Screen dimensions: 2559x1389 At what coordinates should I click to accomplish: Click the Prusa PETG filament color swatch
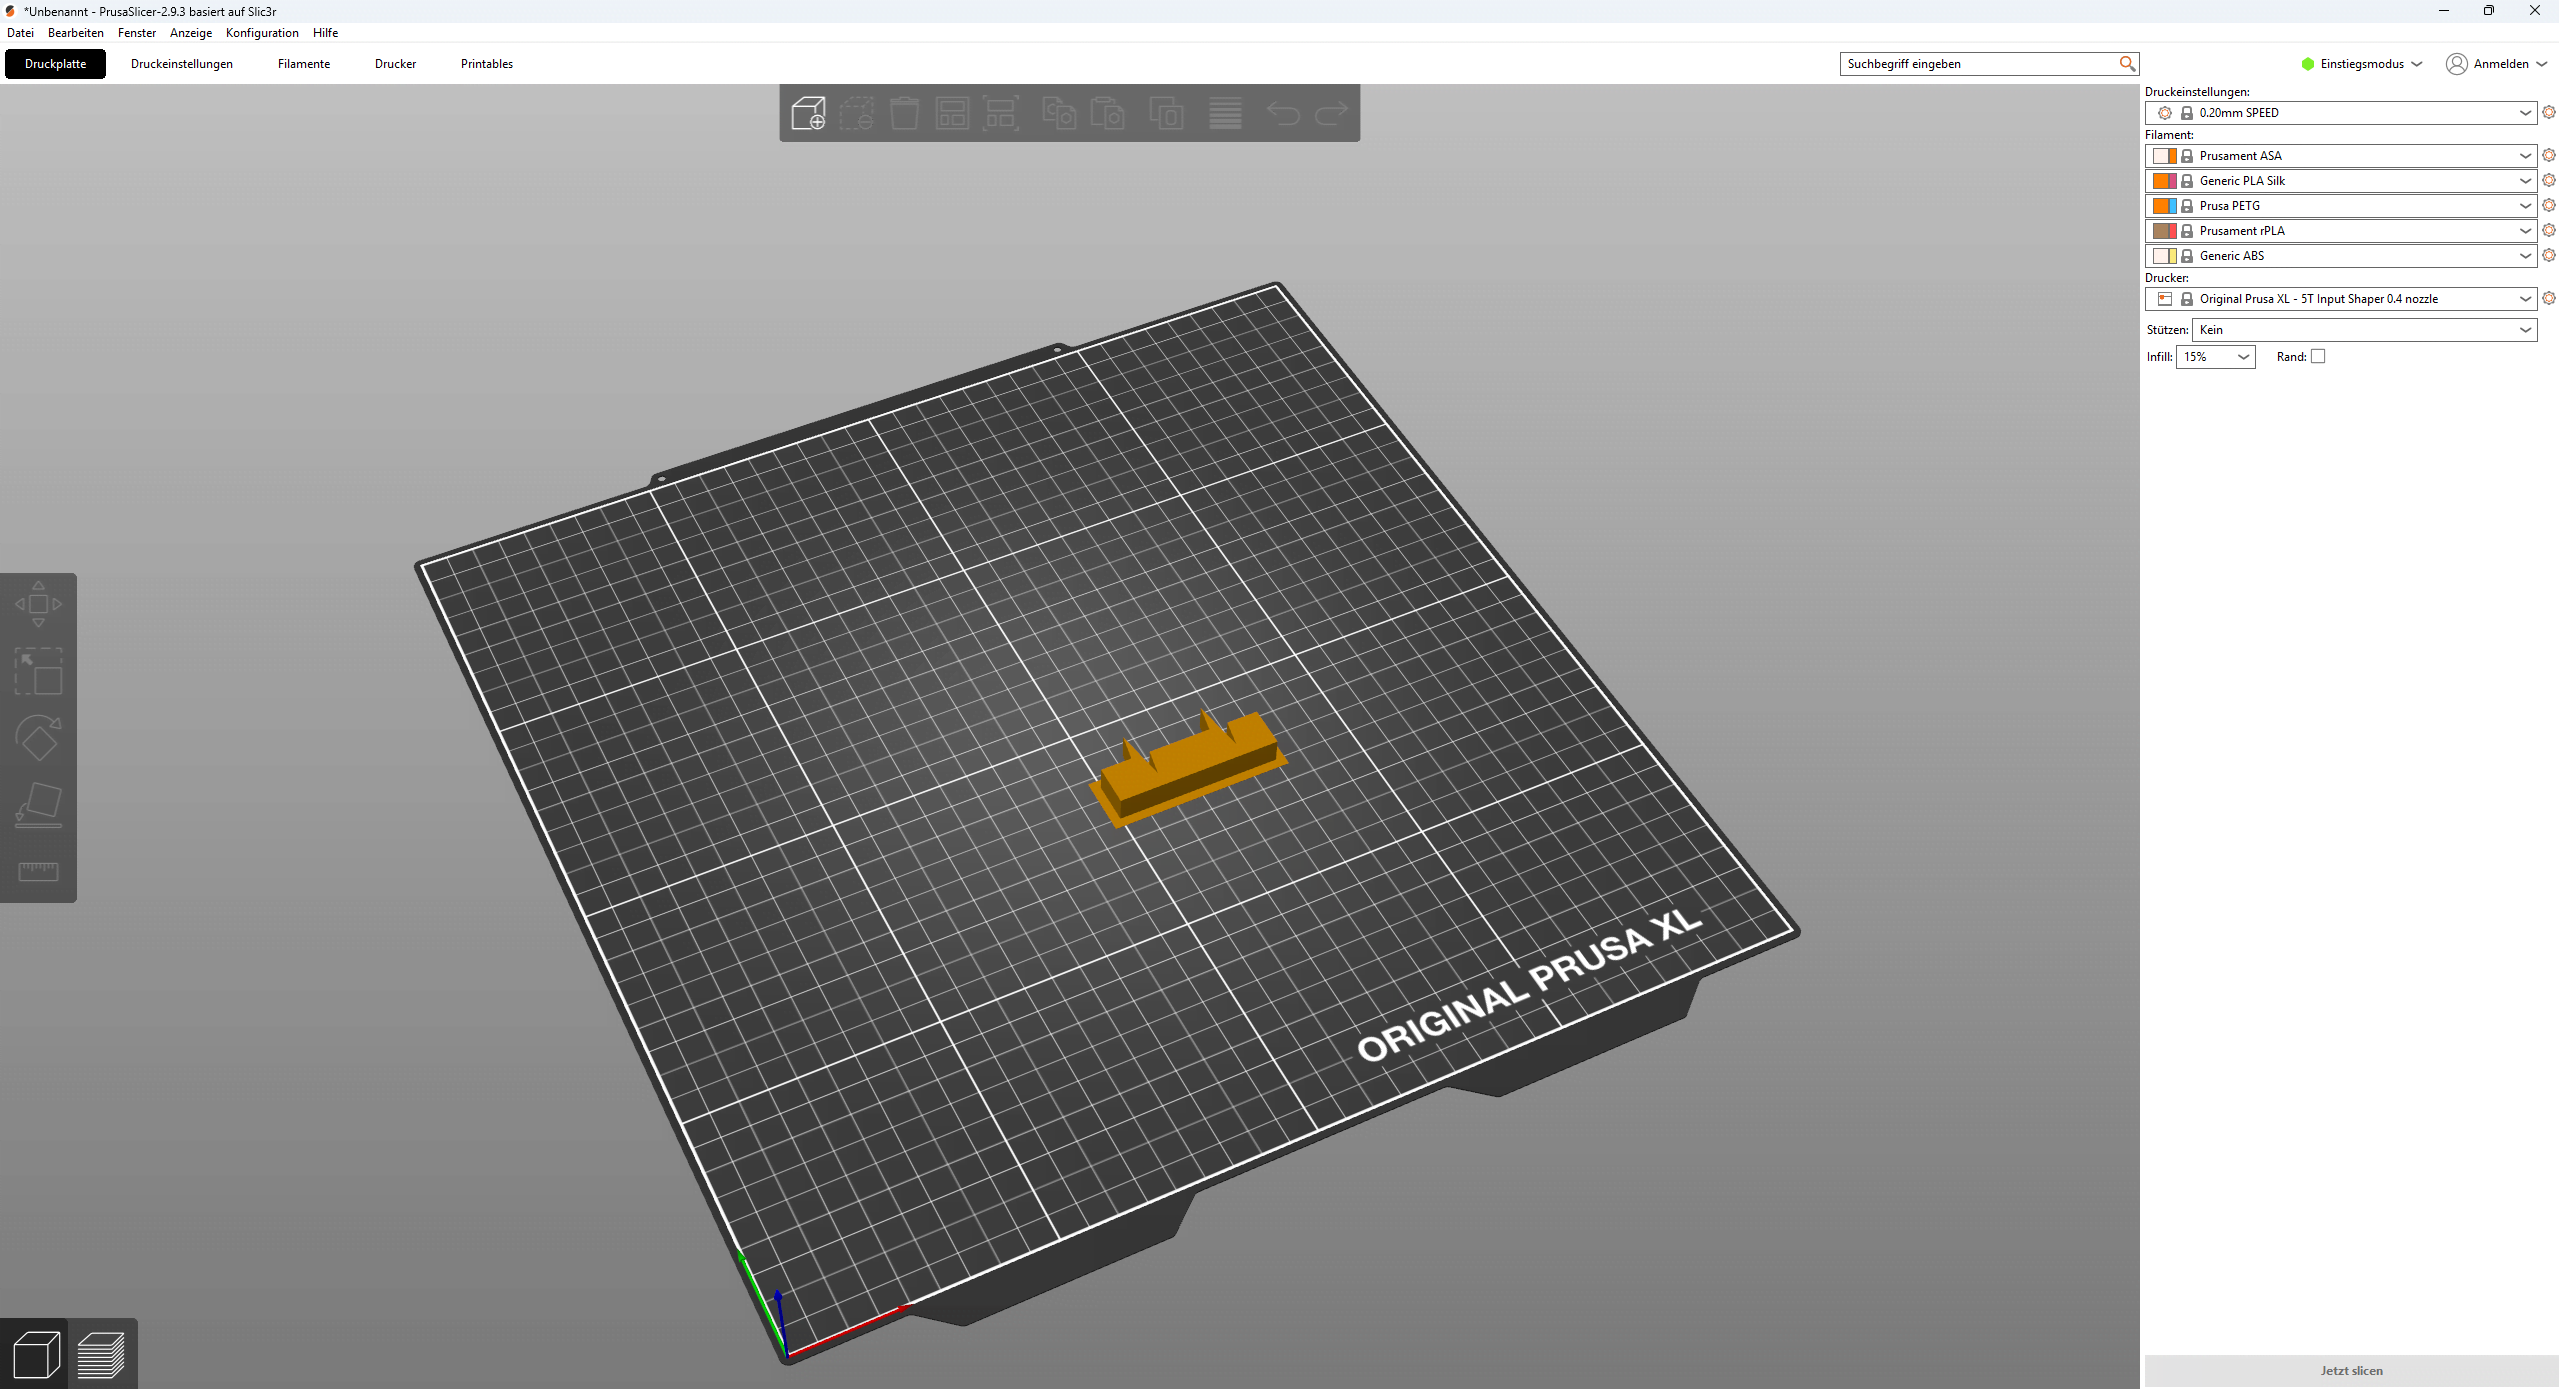click(2164, 206)
